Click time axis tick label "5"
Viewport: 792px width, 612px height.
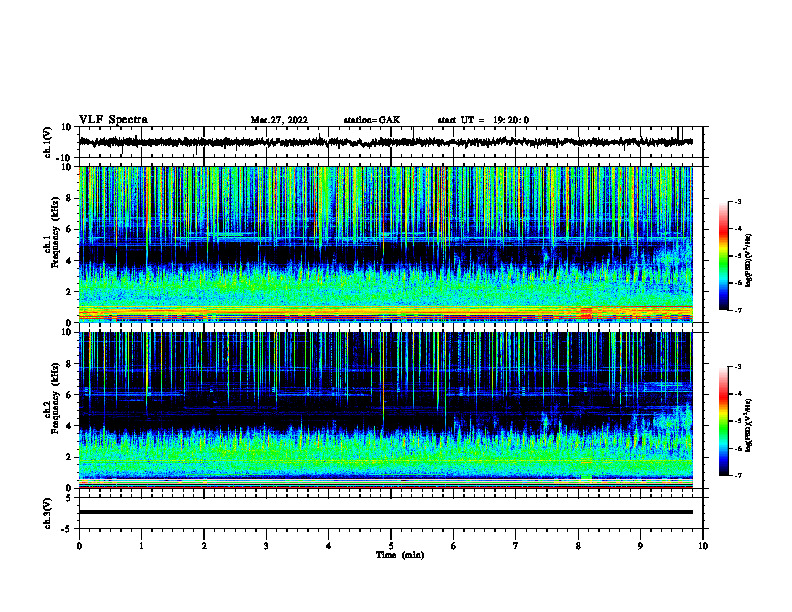pos(391,546)
